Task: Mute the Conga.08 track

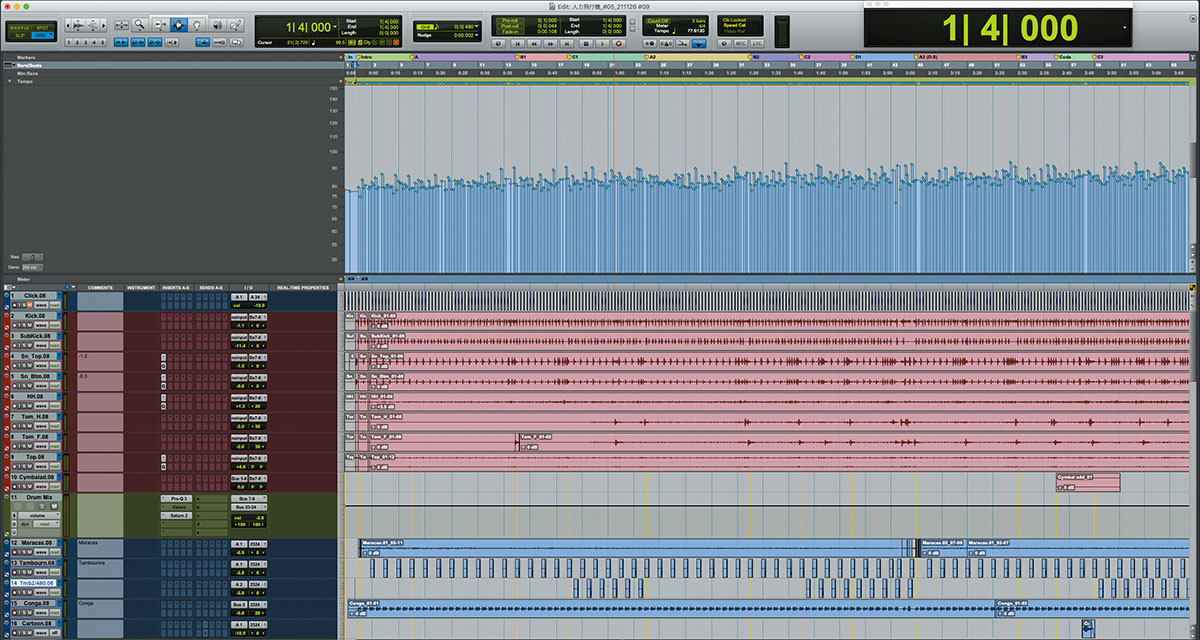Action: [x=30, y=612]
